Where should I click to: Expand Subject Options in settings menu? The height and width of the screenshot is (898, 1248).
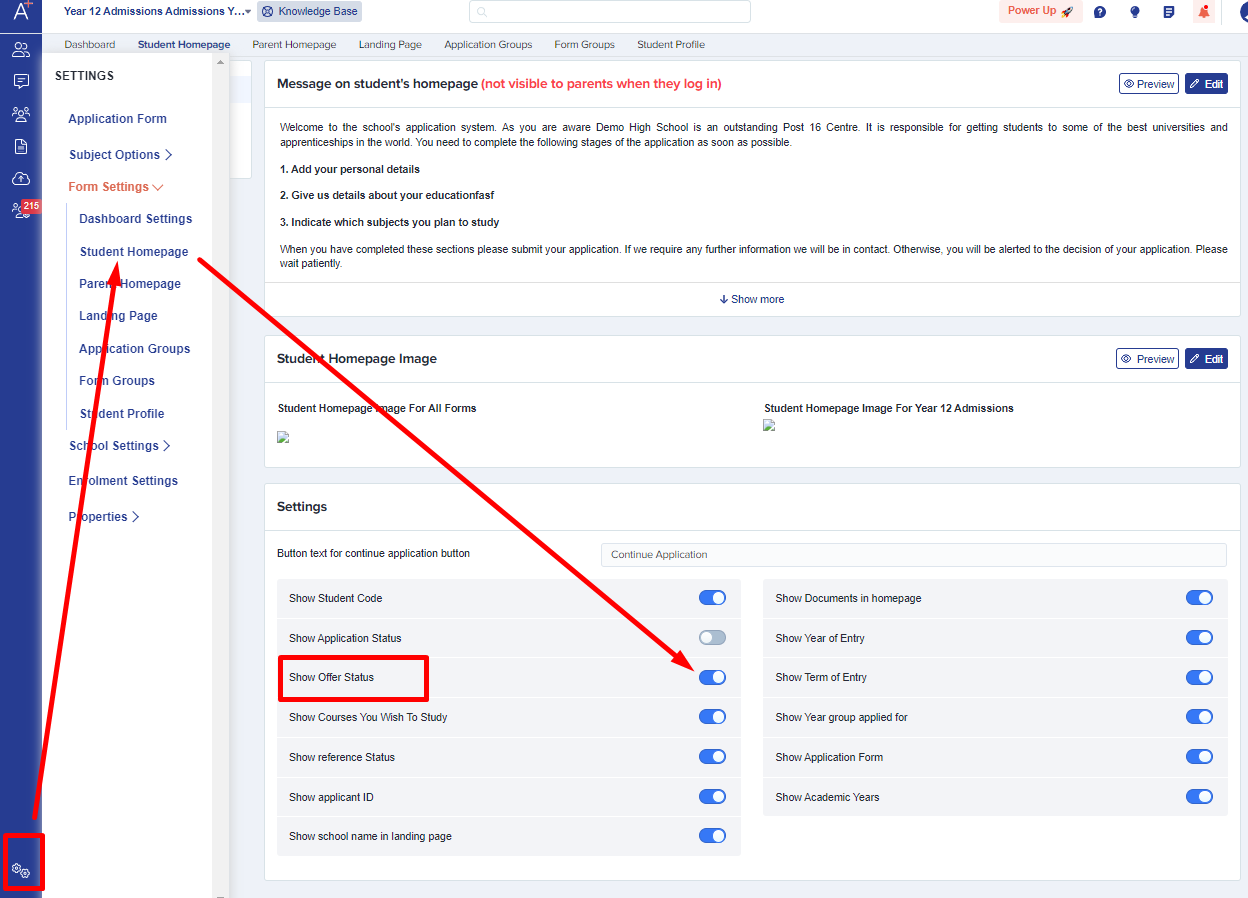[x=120, y=155]
